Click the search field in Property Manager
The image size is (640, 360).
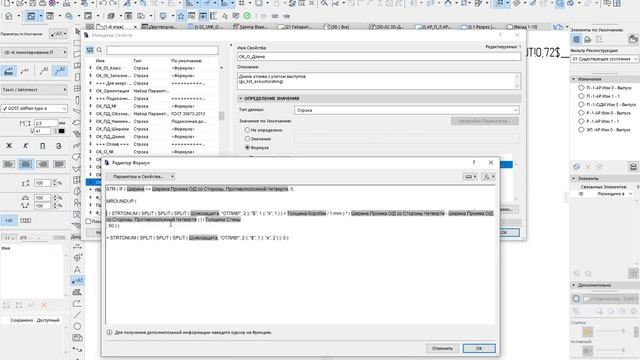point(162,50)
